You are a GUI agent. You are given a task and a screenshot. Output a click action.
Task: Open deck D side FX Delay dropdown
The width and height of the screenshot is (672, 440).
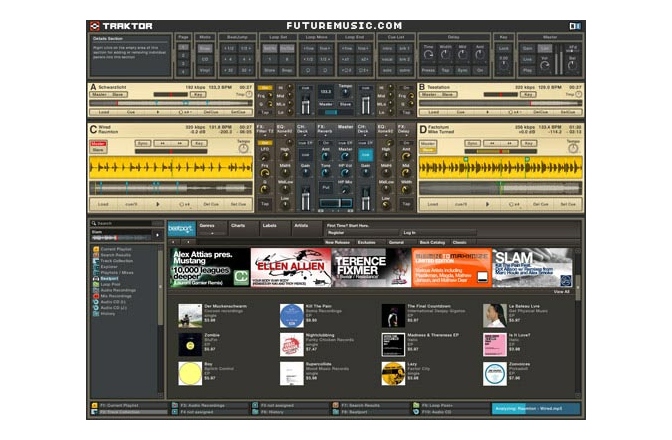click(404, 129)
